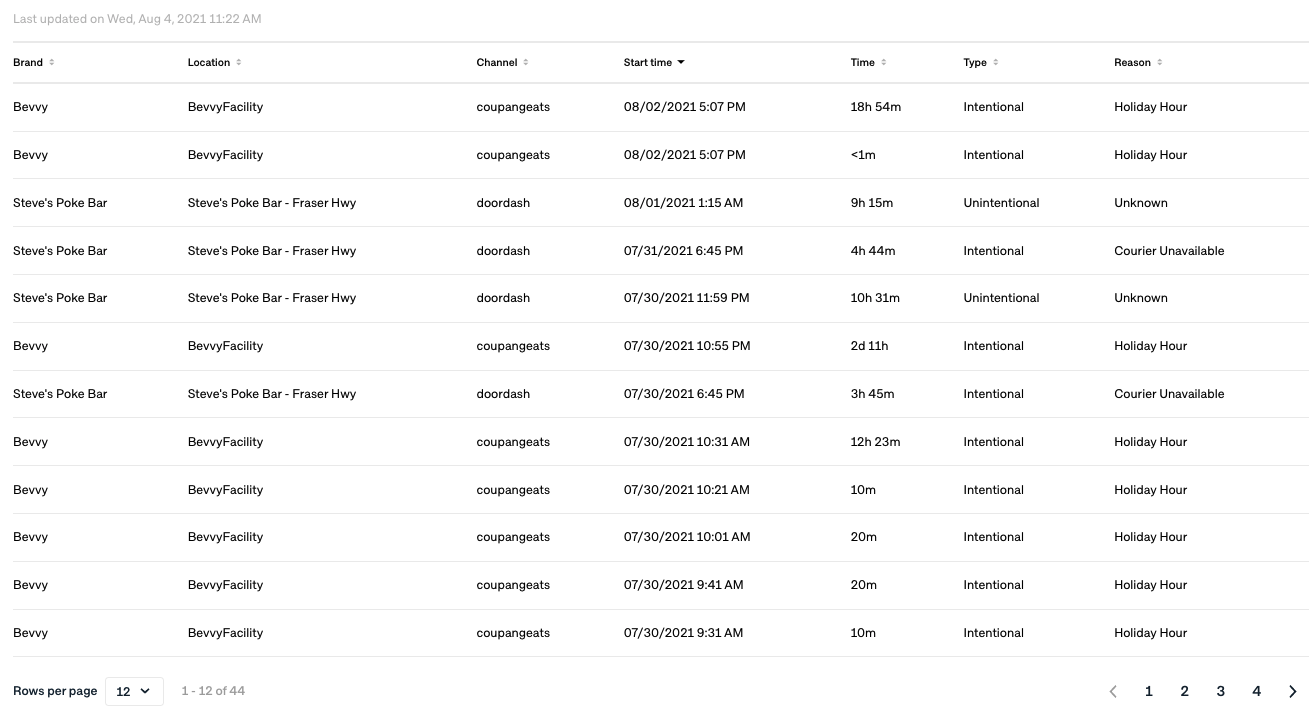Click Unknown reason in the 10h 31m row
The width and height of the screenshot is (1315, 715).
point(1141,298)
